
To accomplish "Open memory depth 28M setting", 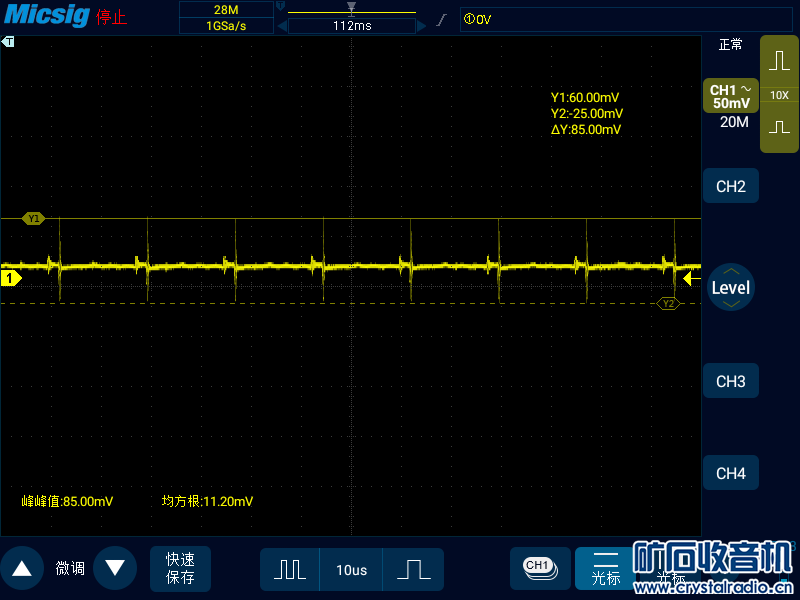I will click(x=226, y=10).
